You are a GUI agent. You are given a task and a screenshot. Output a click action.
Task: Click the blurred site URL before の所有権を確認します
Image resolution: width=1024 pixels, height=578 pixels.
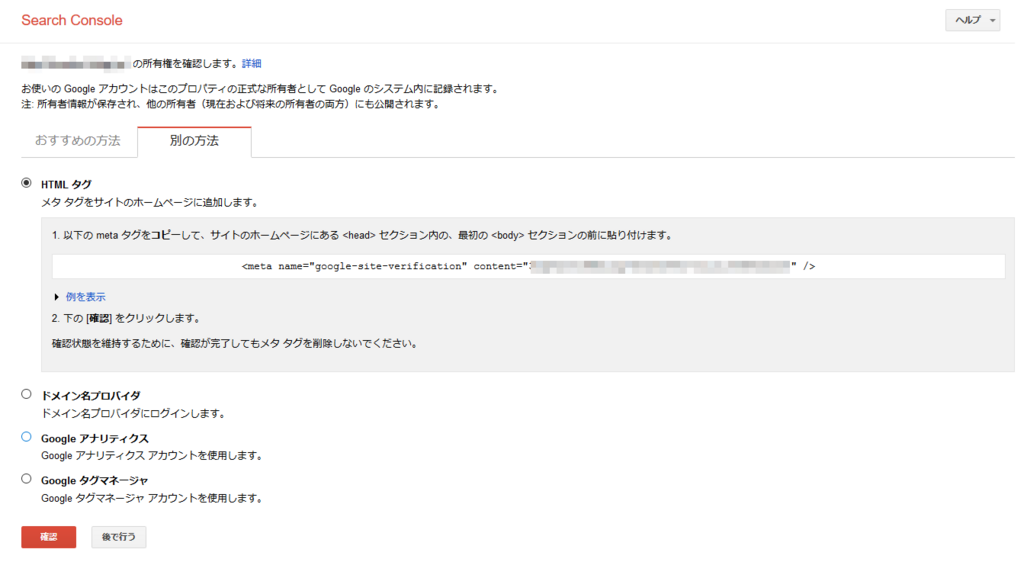coord(75,63)
